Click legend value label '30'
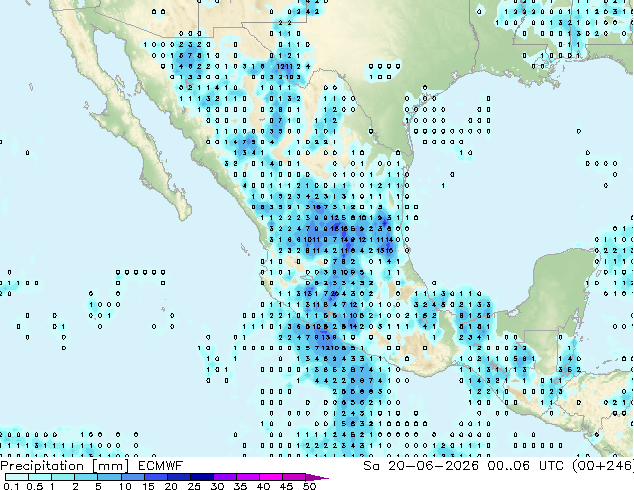This screenshot has height=490, width=634. click(217, 486)
